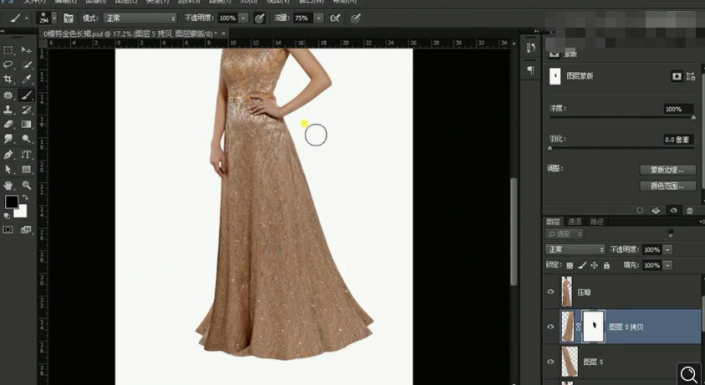Select the Pen tool

[8, 155]
